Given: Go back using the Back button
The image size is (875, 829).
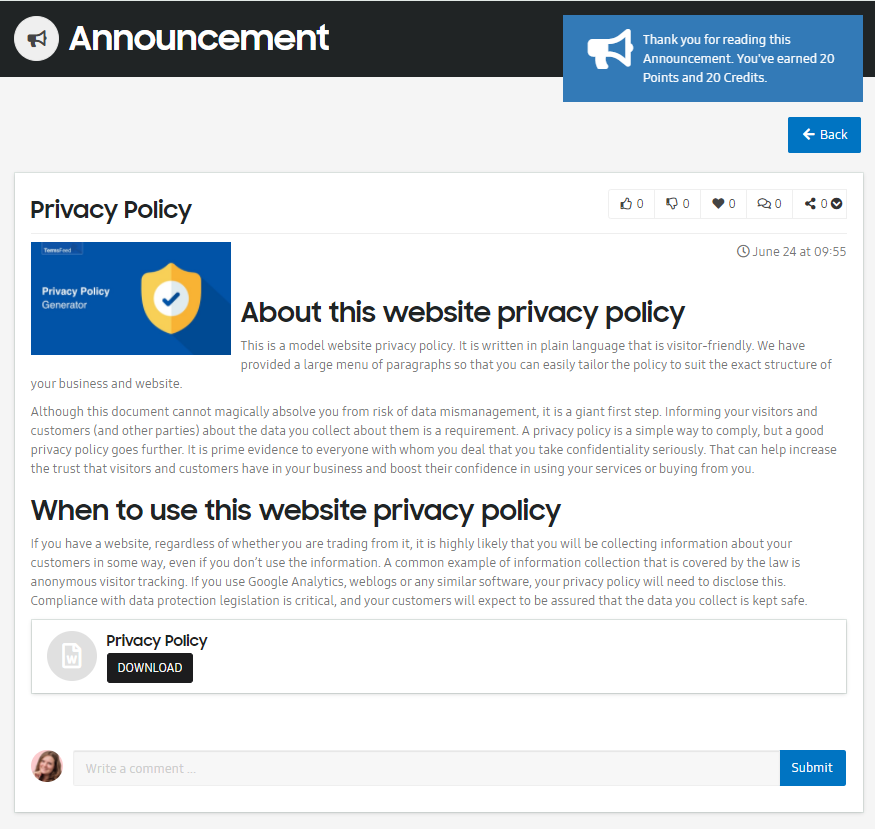Looking at the screenshot, I should click(824, 135).
